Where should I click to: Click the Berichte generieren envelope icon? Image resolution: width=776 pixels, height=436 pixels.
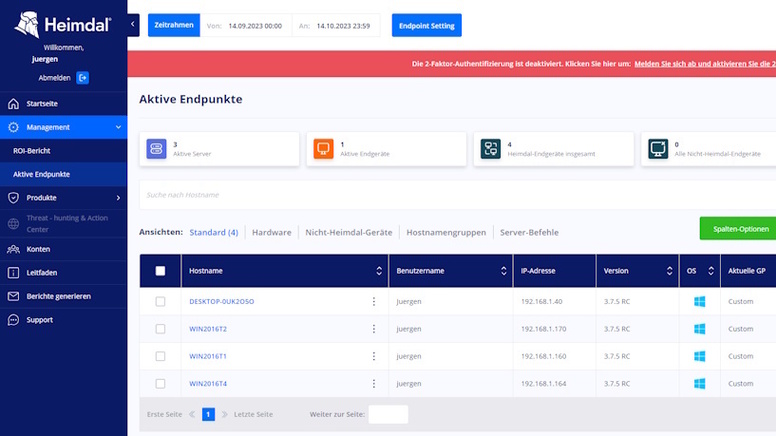point(13,296)
